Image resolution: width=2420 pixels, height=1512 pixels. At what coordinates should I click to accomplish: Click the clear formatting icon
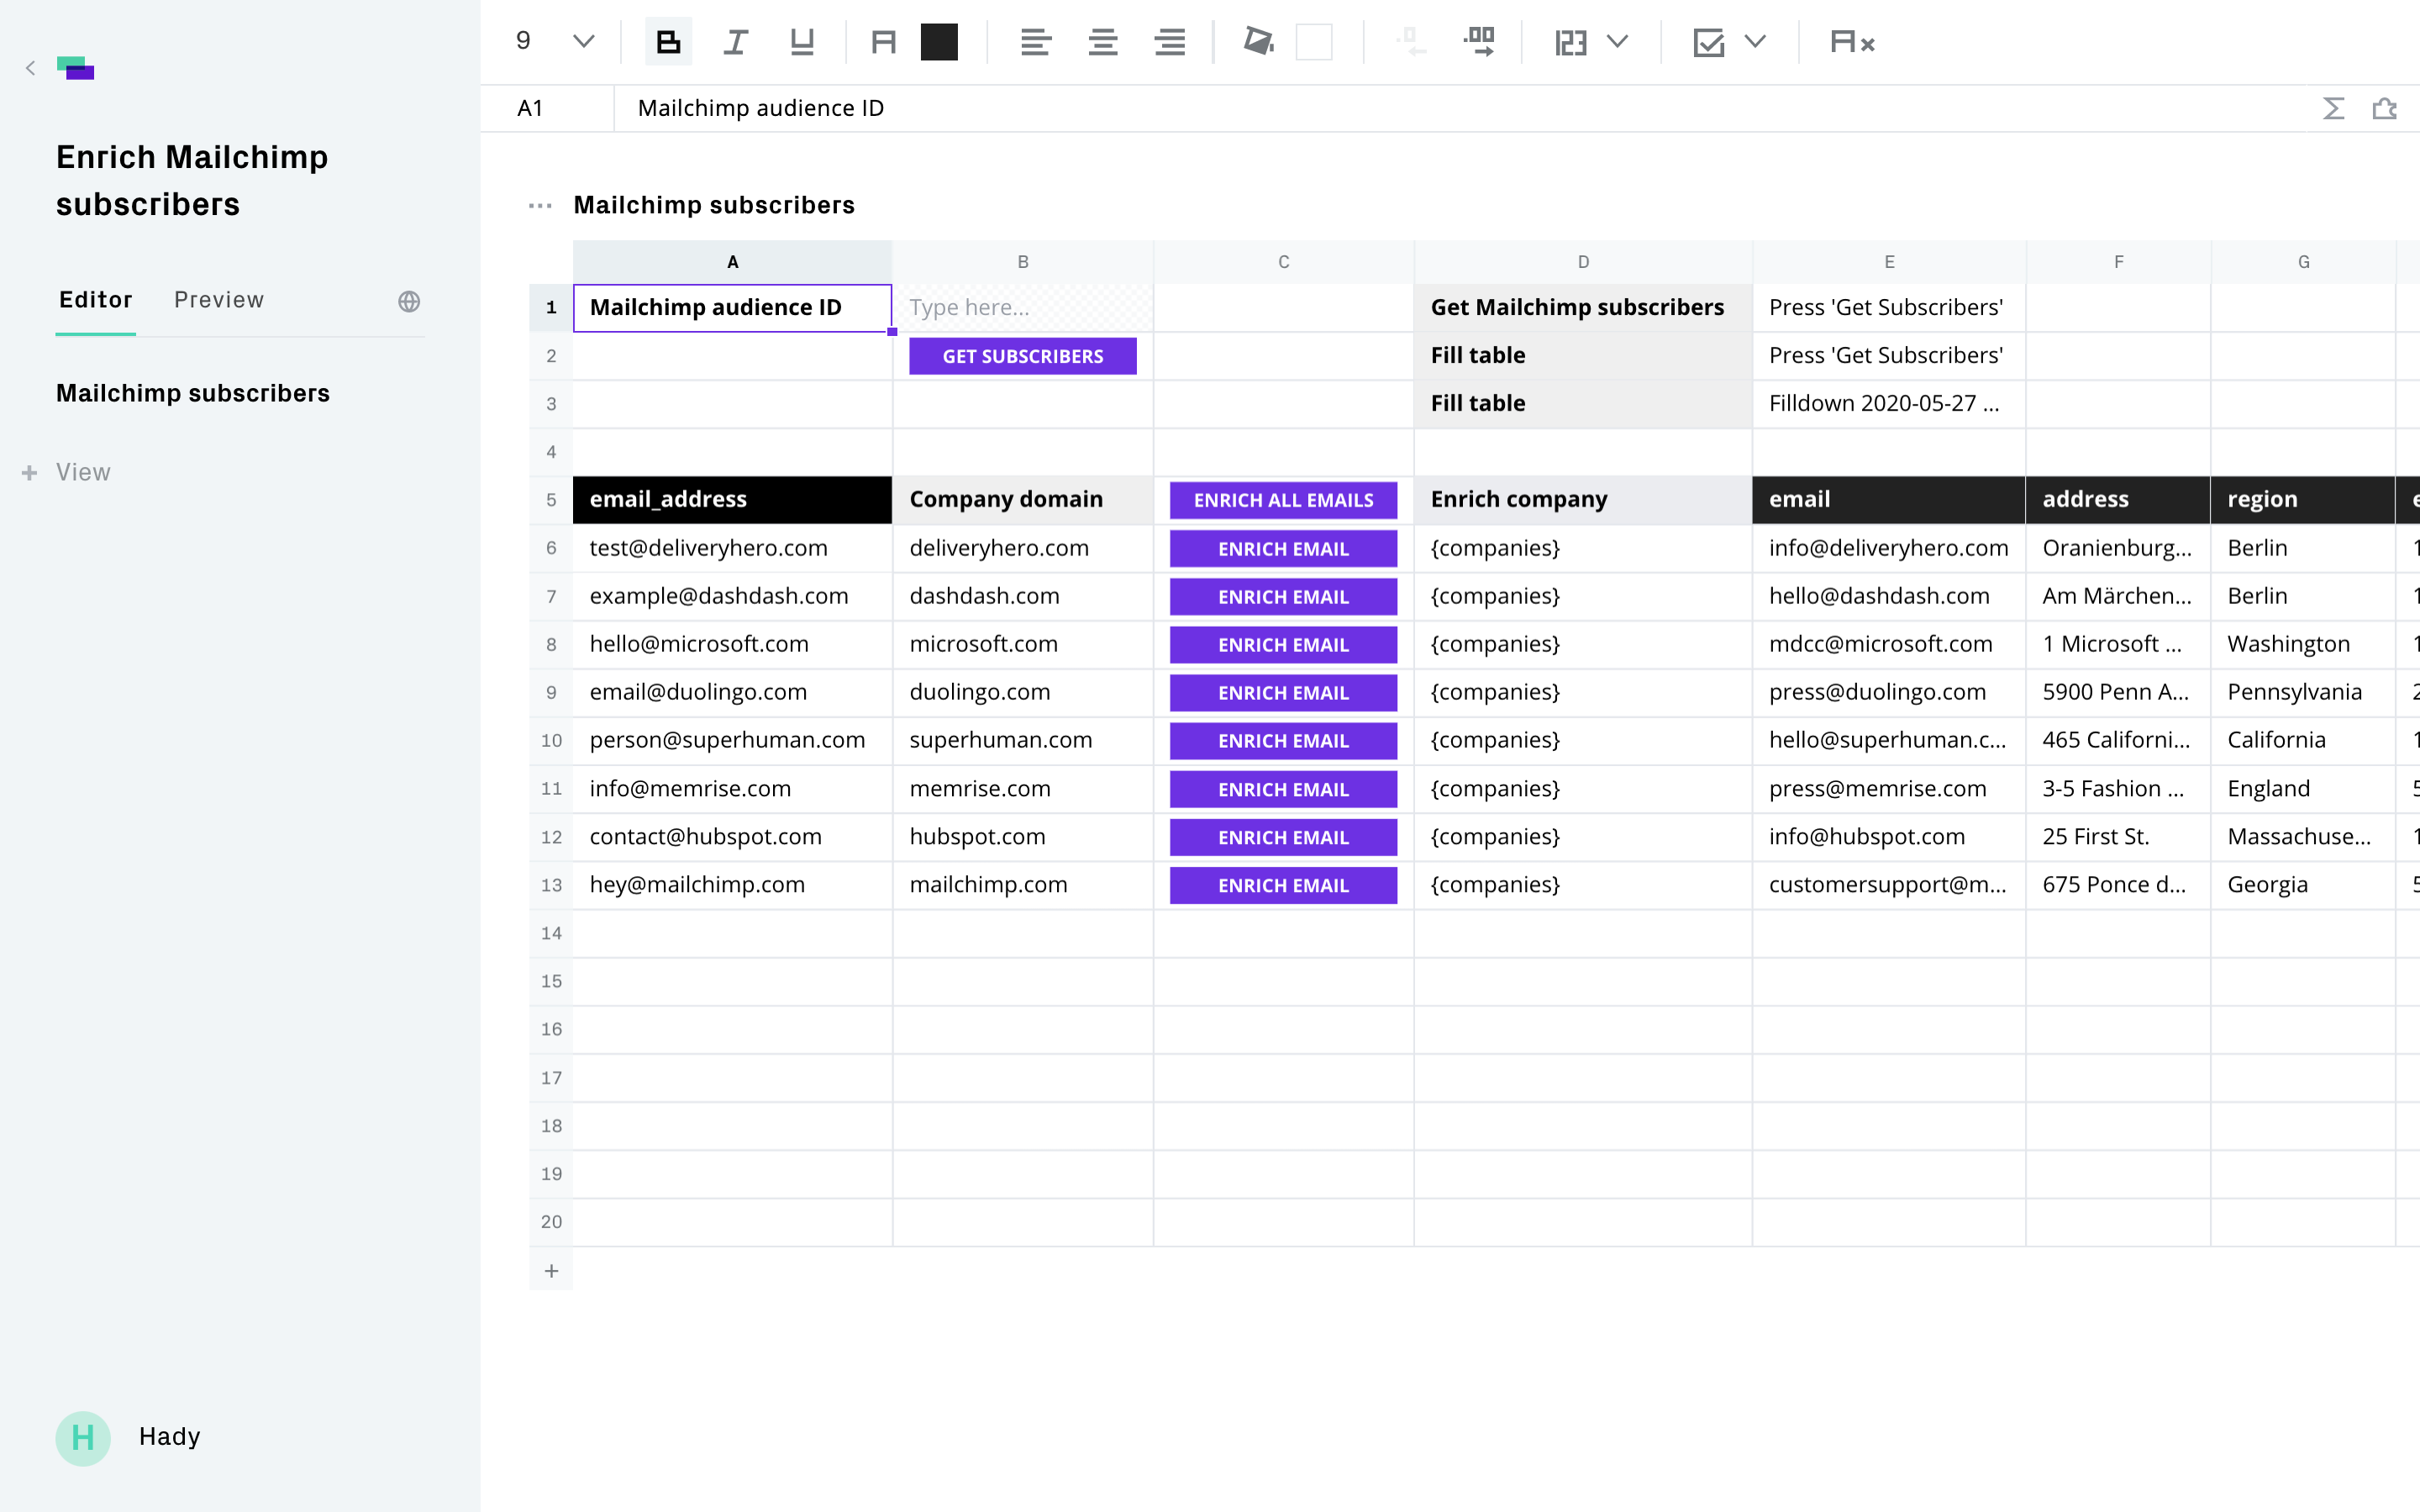click(x=1851, y=42)
